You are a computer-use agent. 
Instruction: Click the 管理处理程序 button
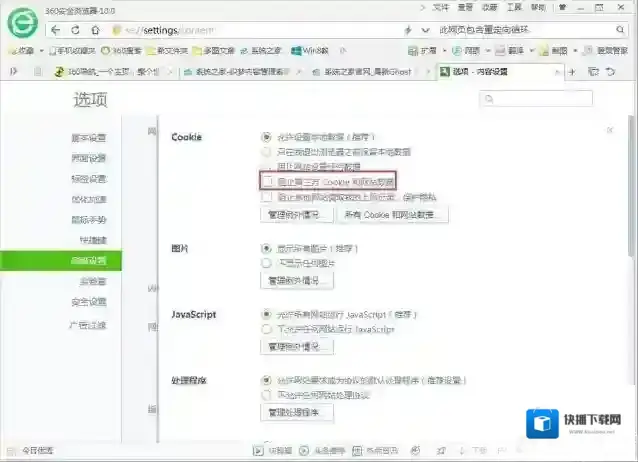point(296,412)
